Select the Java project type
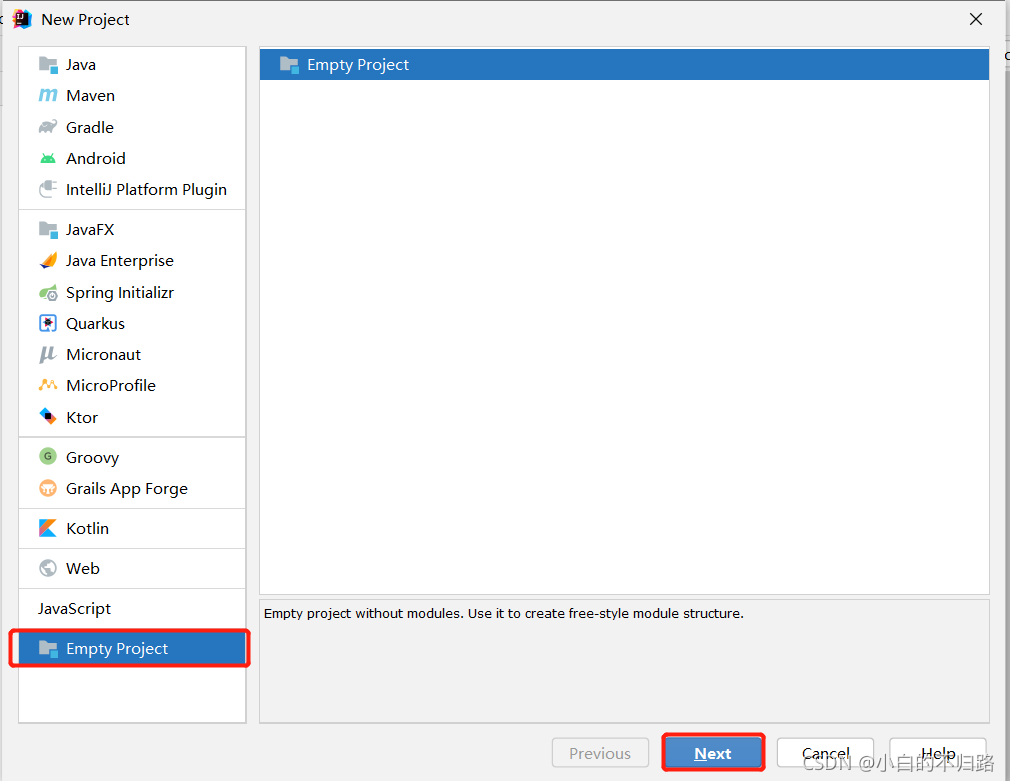The image size is (1010, 781). pyautogui.click(x=132, y=64)
